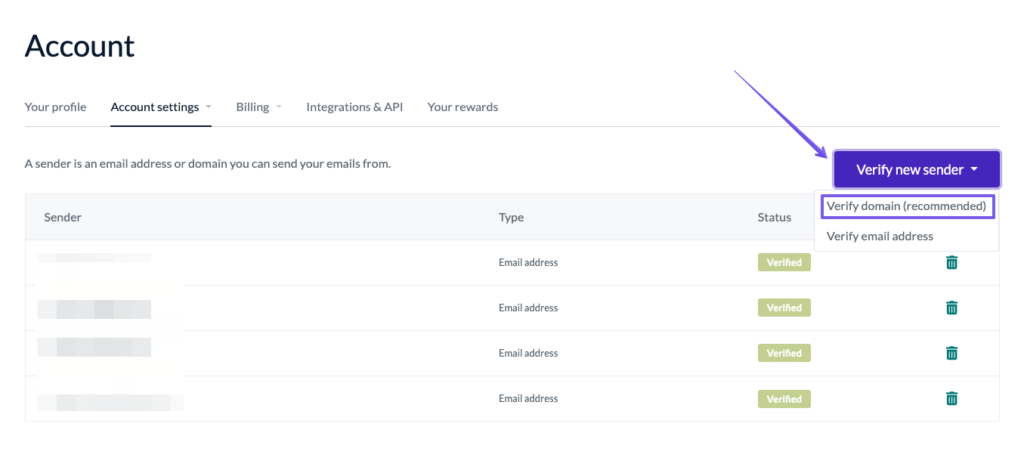This screenshot has height=470, width=1024.
Task: Remove the third sender using trash icon
Action: (x=951, y=353)
